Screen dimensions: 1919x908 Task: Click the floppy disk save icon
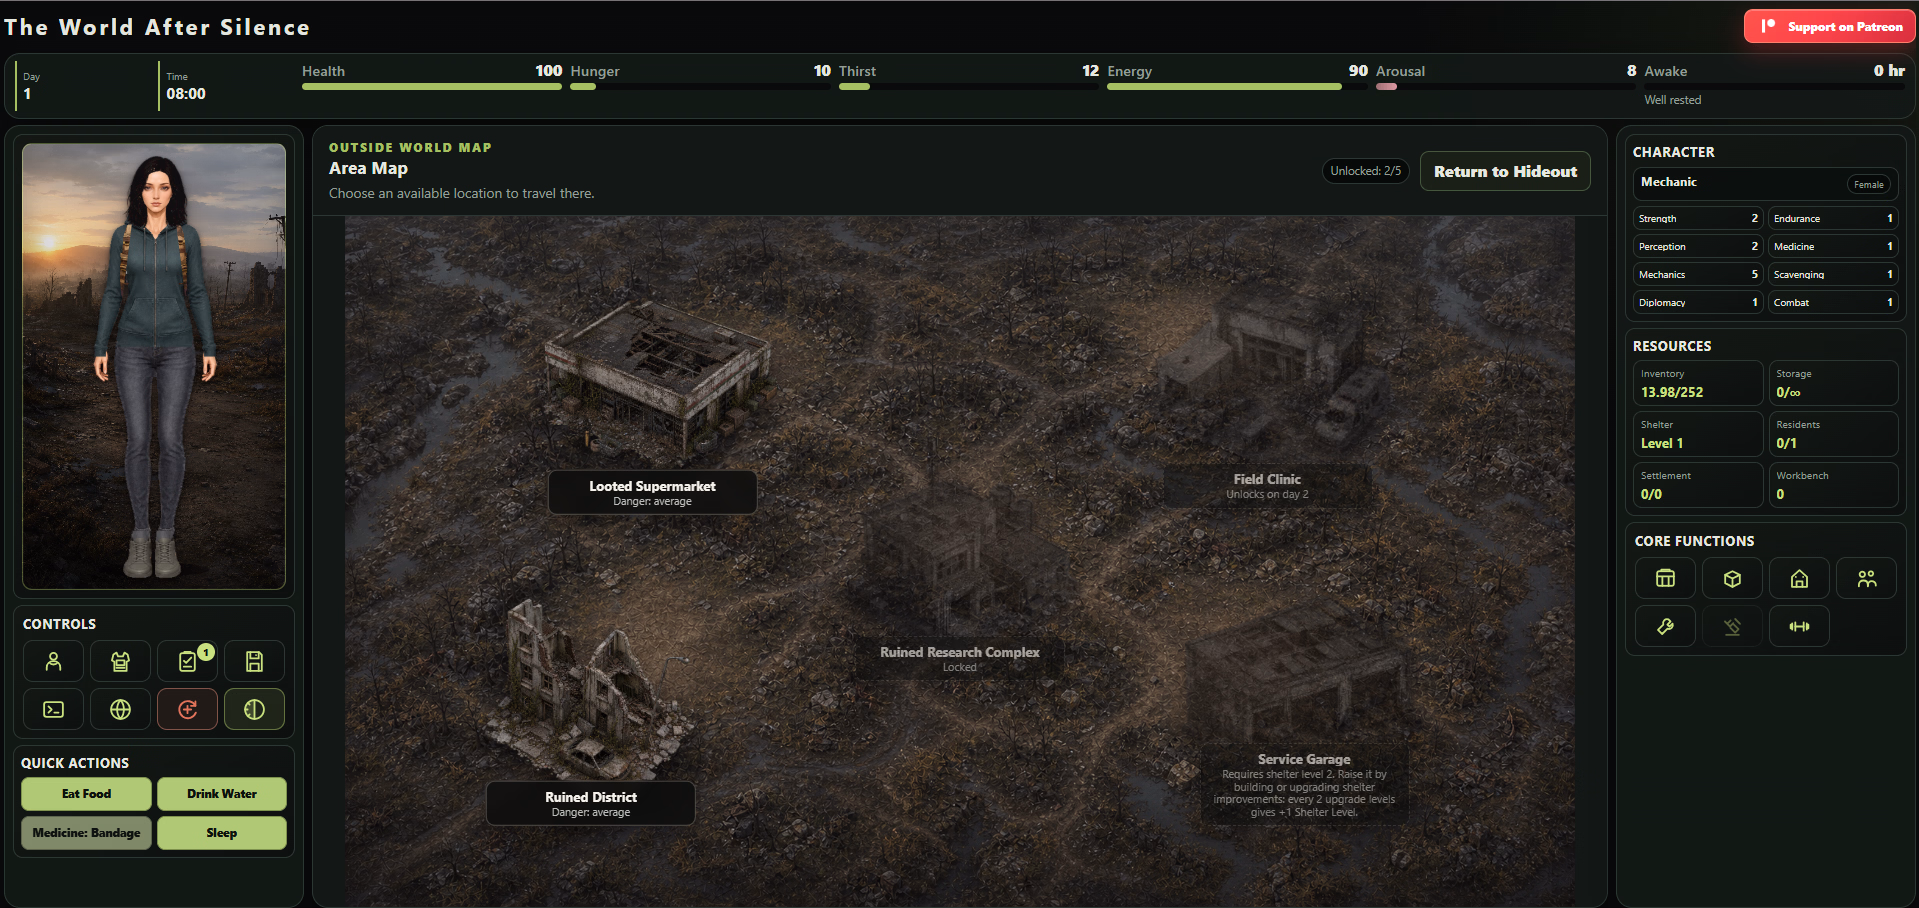click(254, 661)
